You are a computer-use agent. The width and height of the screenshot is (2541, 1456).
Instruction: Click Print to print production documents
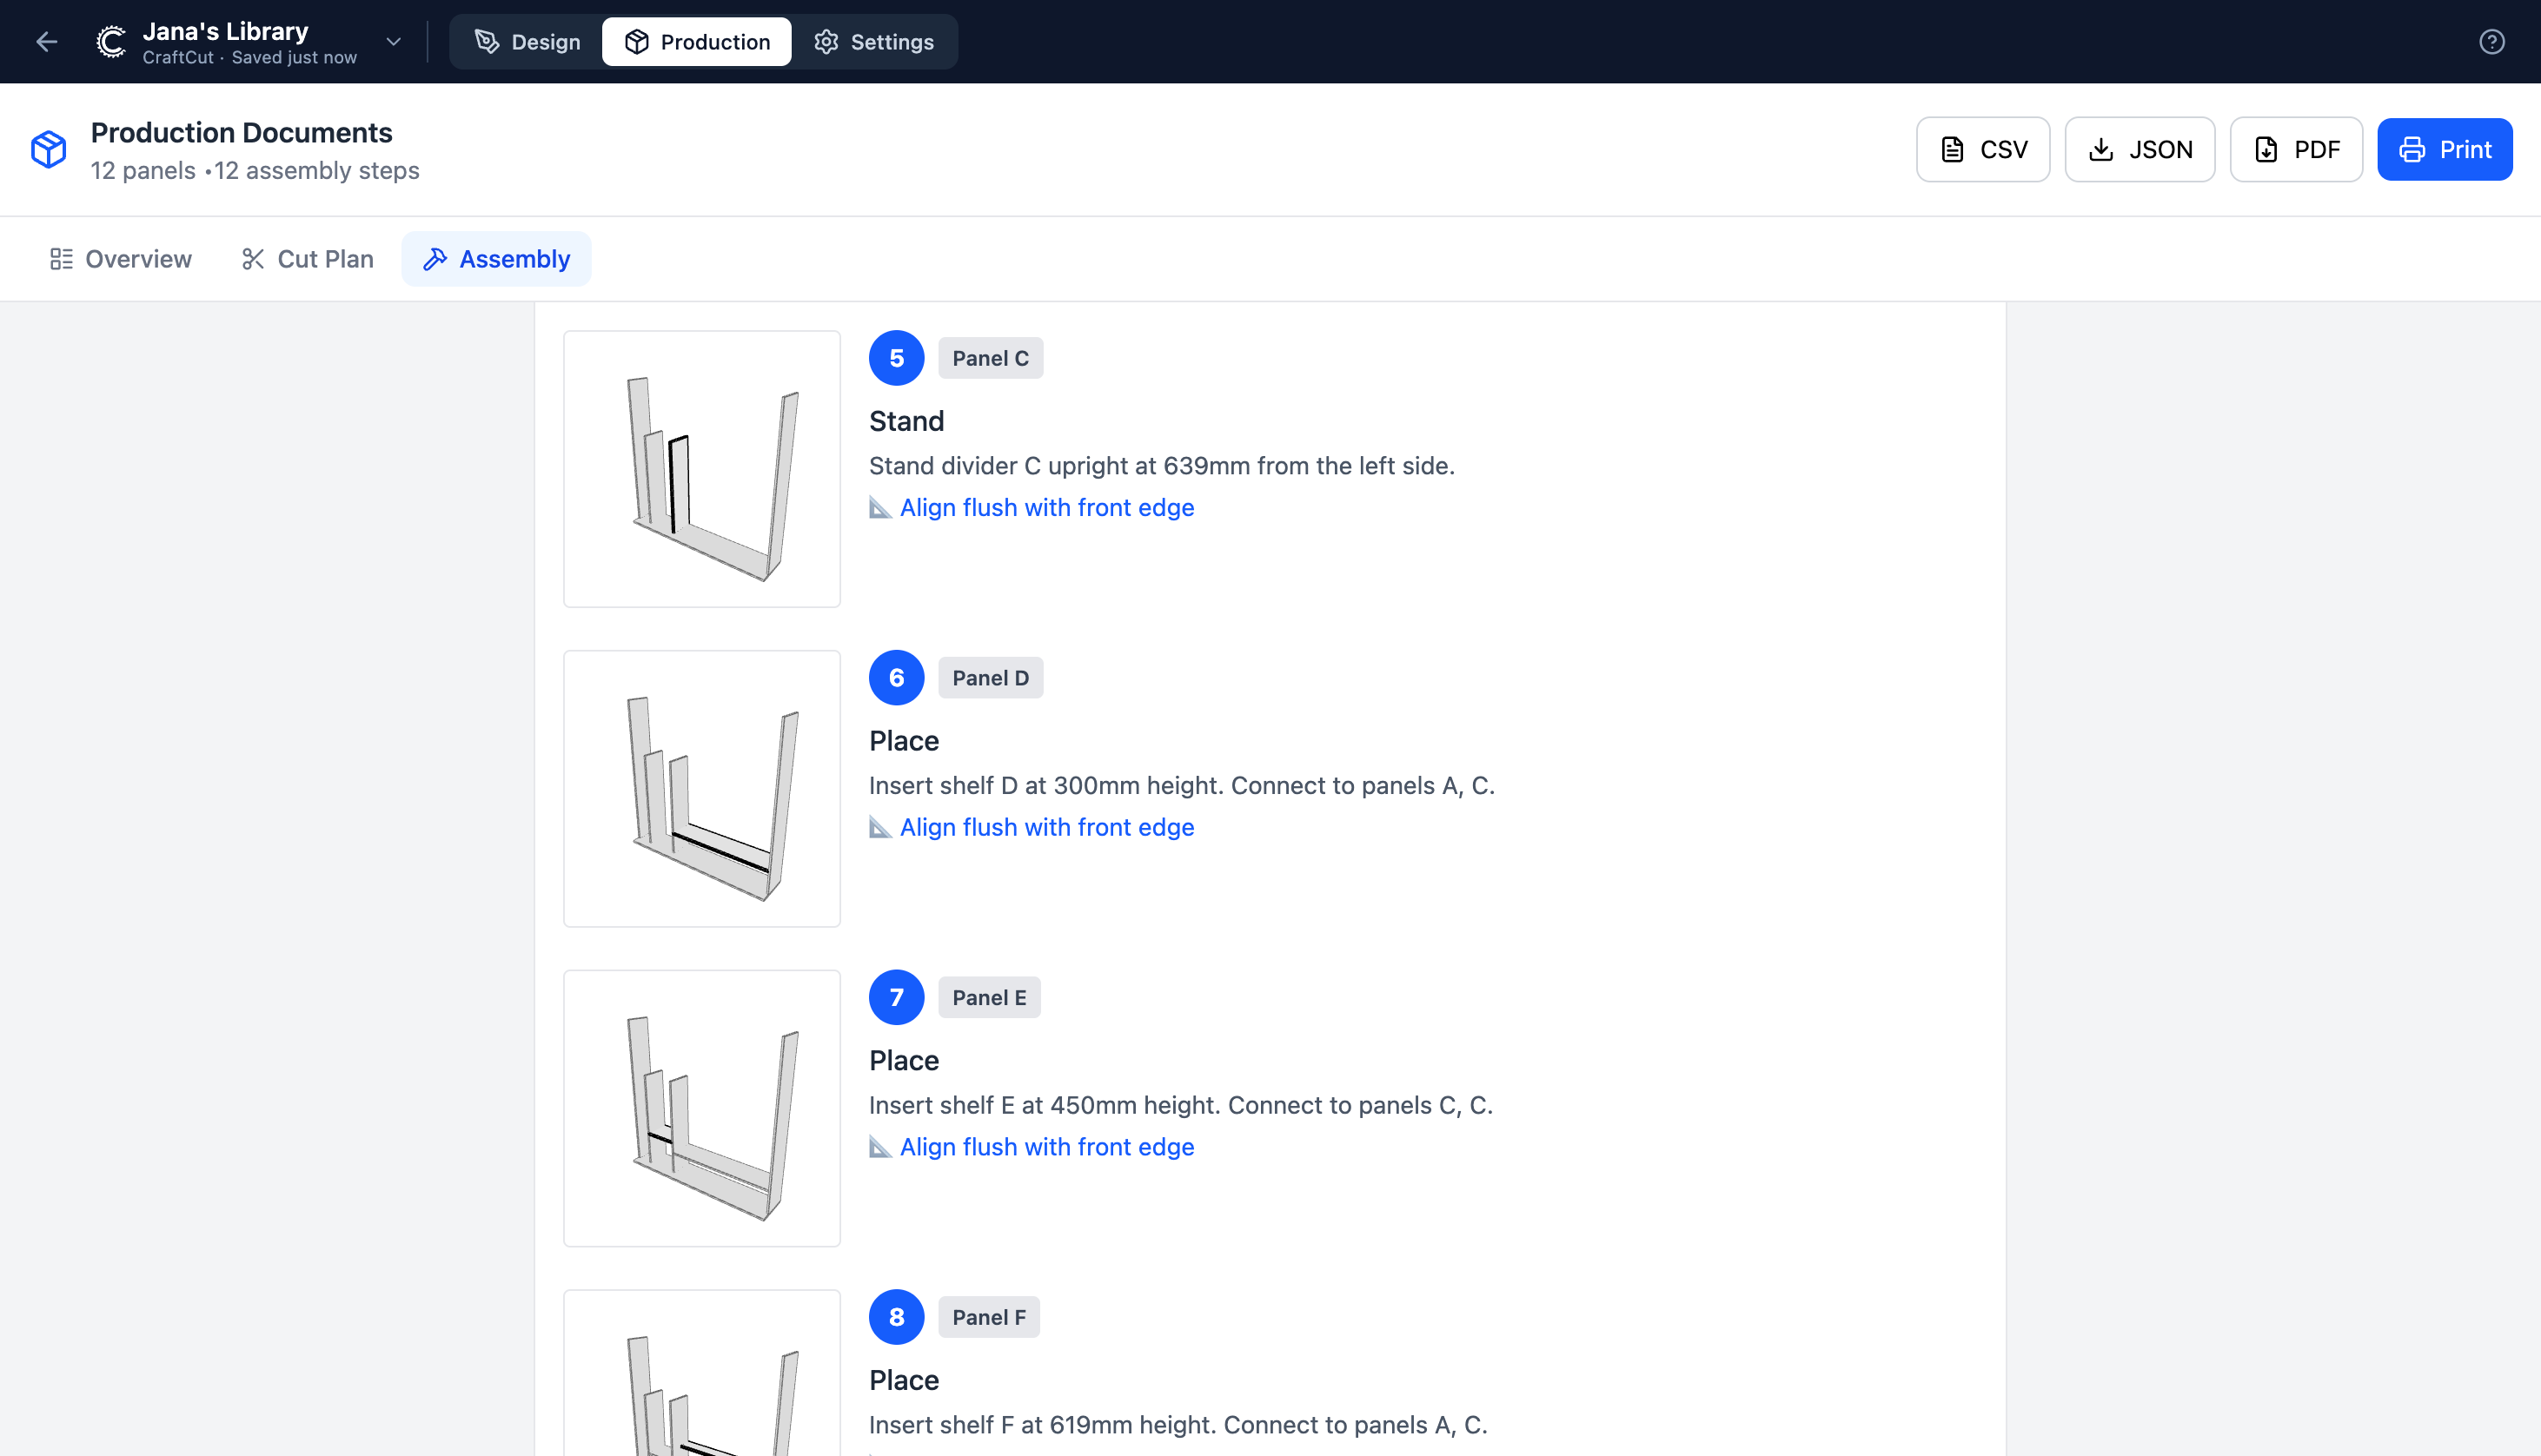(x=2444, y=148)
